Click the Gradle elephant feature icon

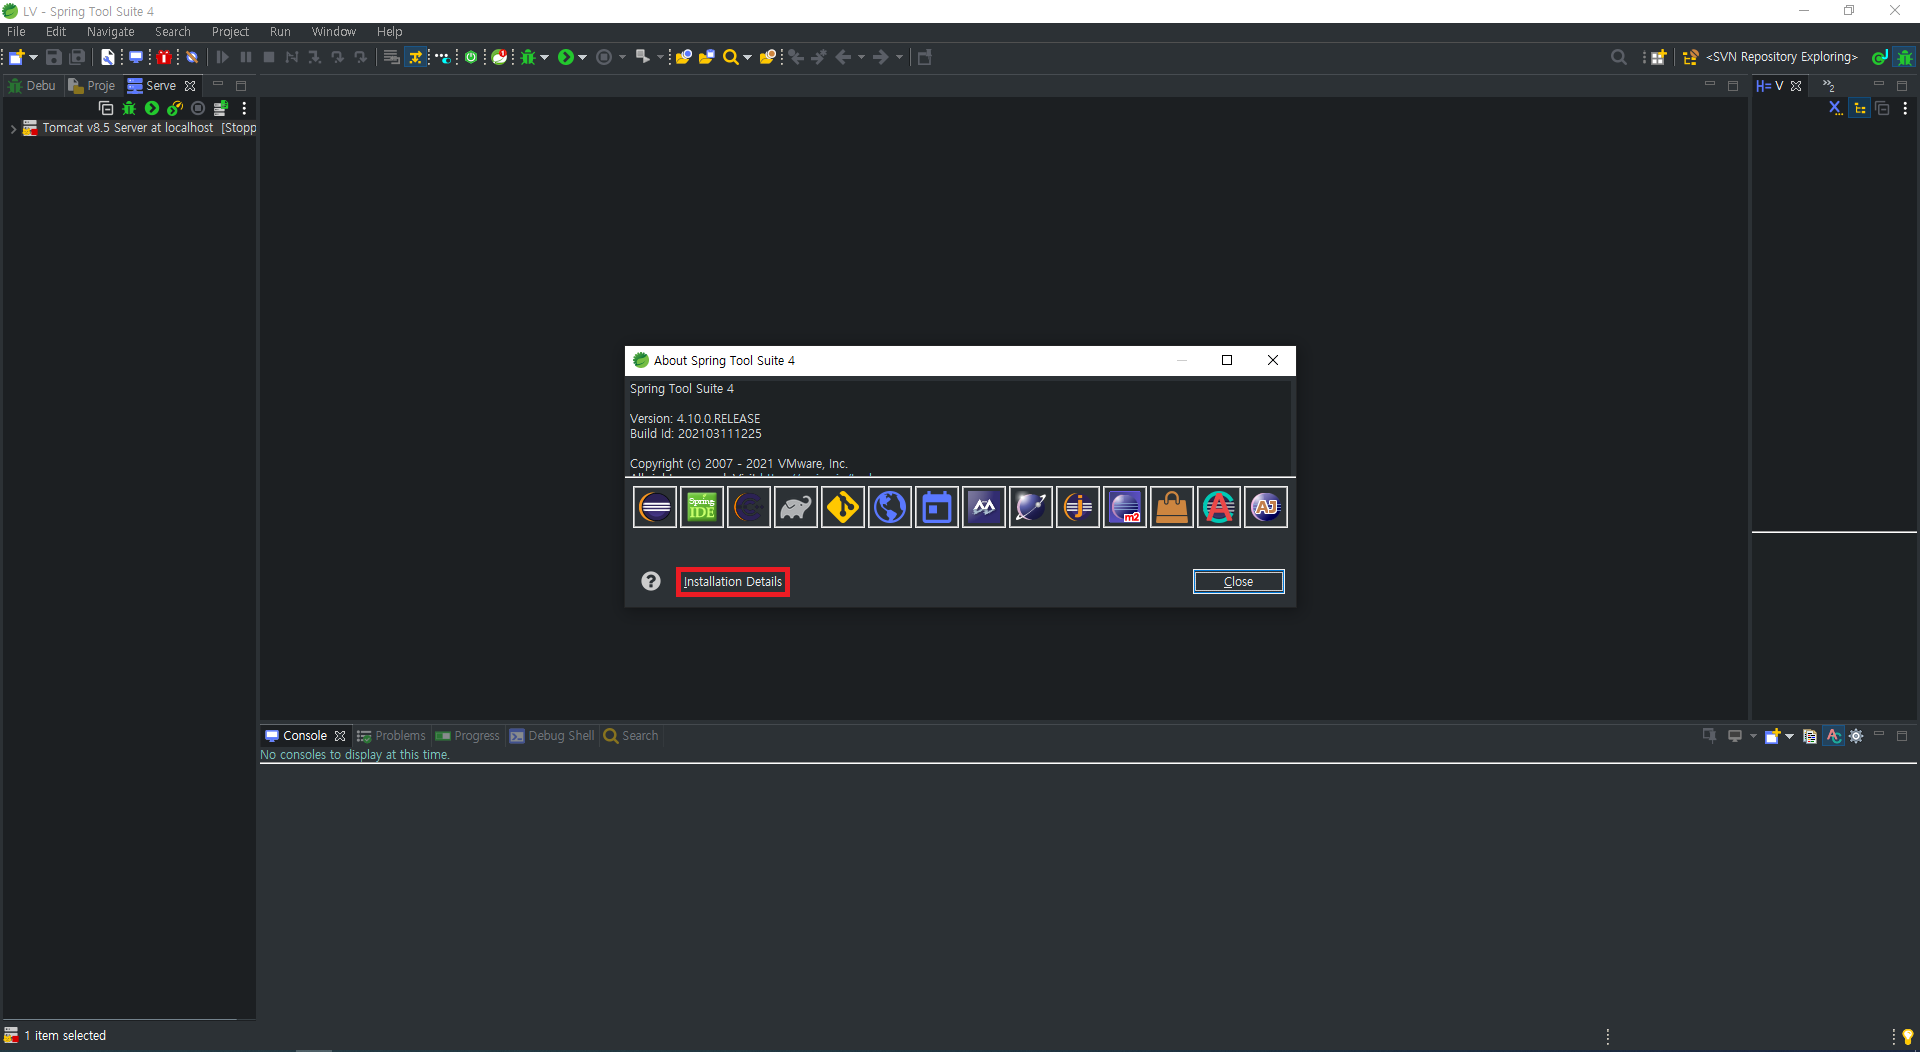click(x=796, y=507)
